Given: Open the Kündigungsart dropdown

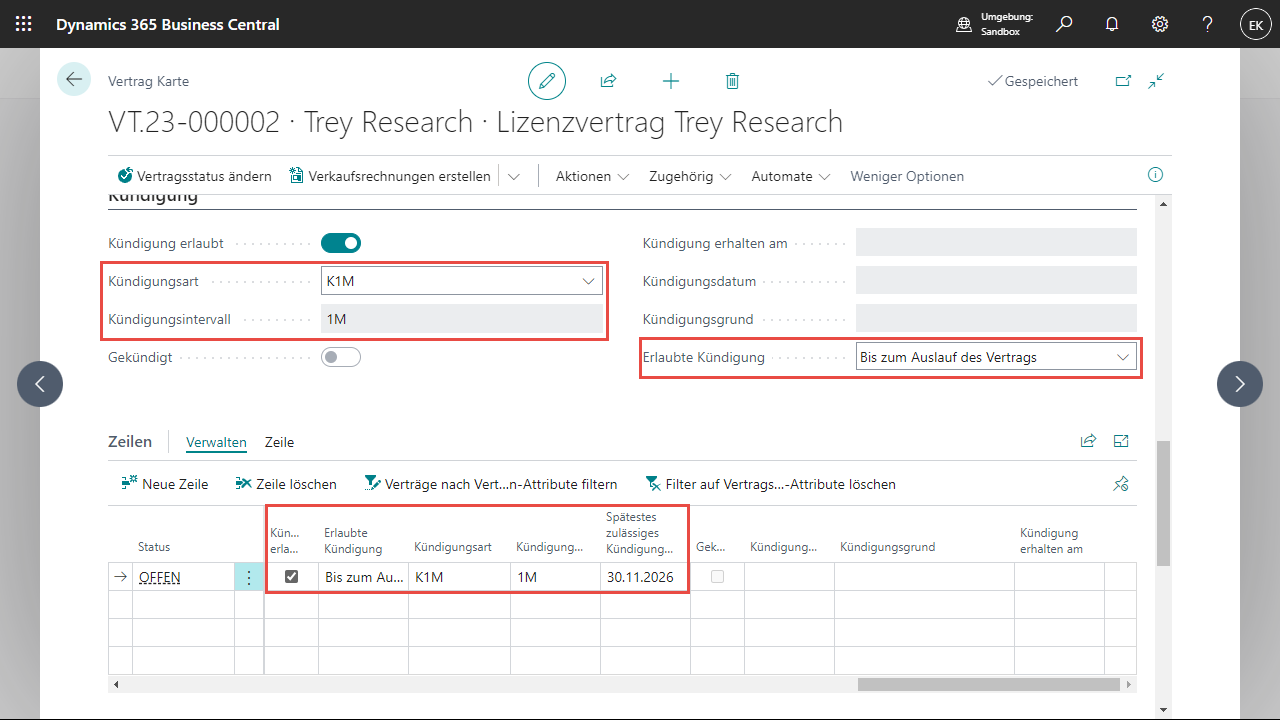Looking at the screenshot, I should 588,281.
